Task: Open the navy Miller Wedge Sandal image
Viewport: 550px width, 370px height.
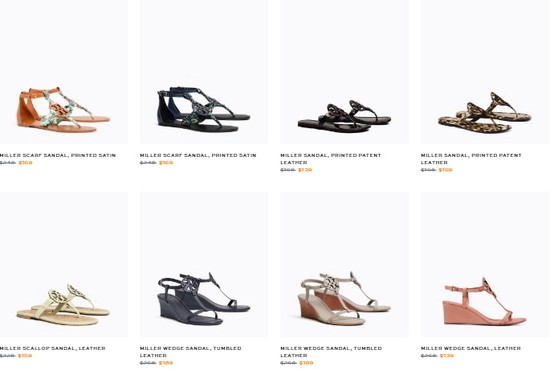Action: point(204,264)
